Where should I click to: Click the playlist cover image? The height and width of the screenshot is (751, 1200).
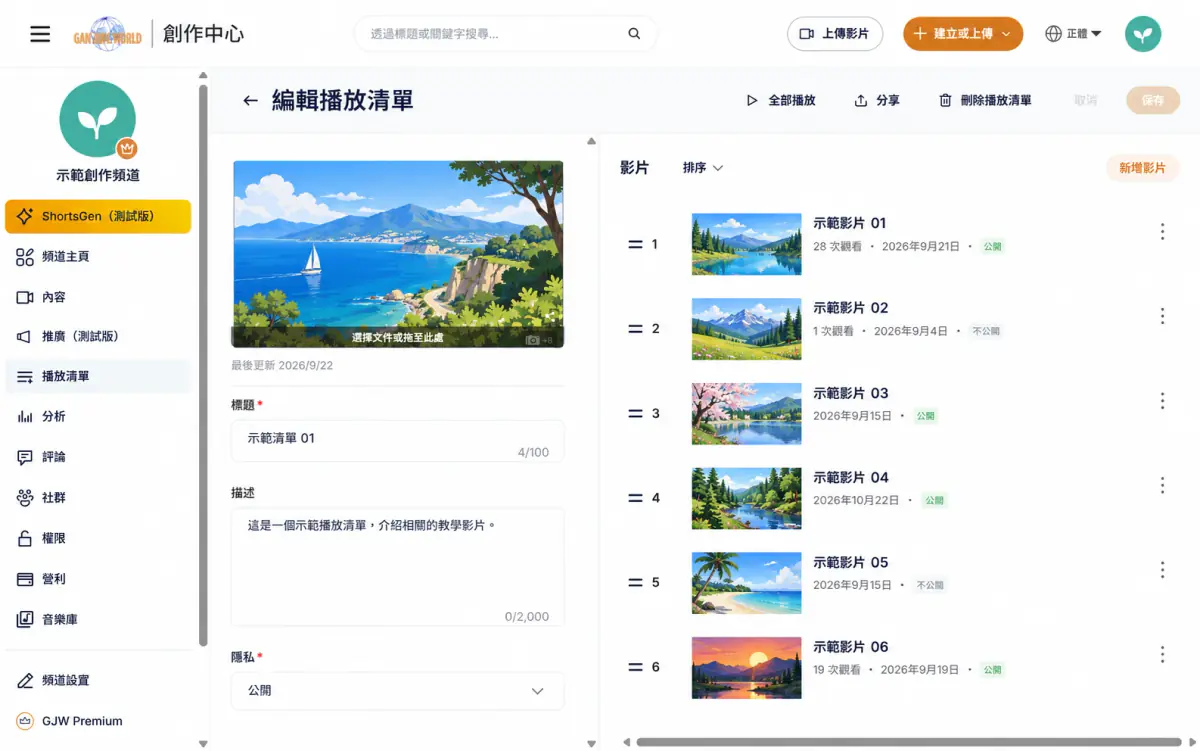398,254
